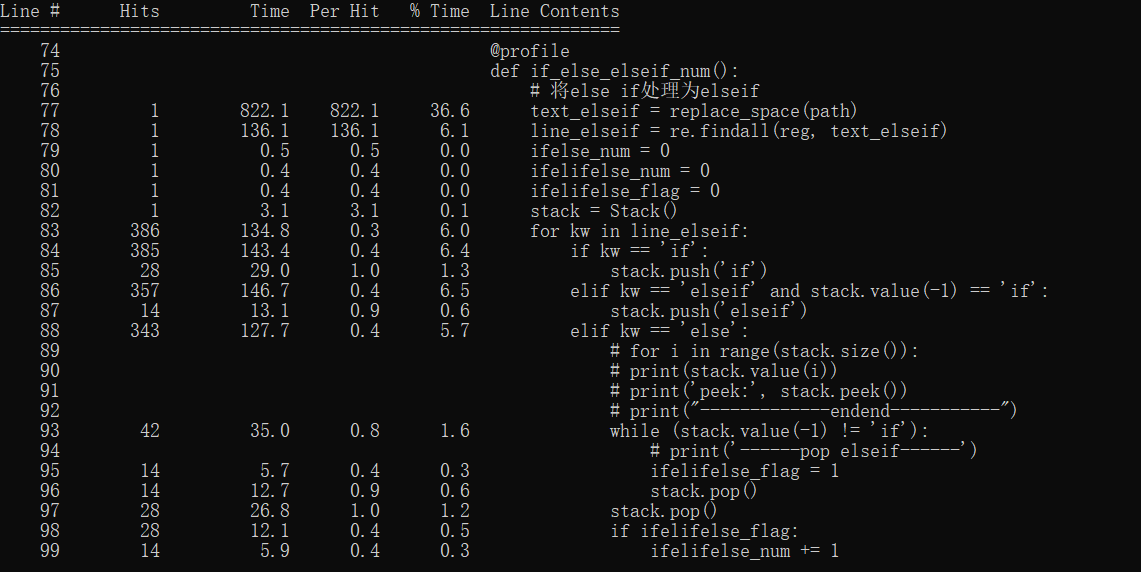
Task: Click the "if ifelifelse_flag:" line
Action: point(704,531)
